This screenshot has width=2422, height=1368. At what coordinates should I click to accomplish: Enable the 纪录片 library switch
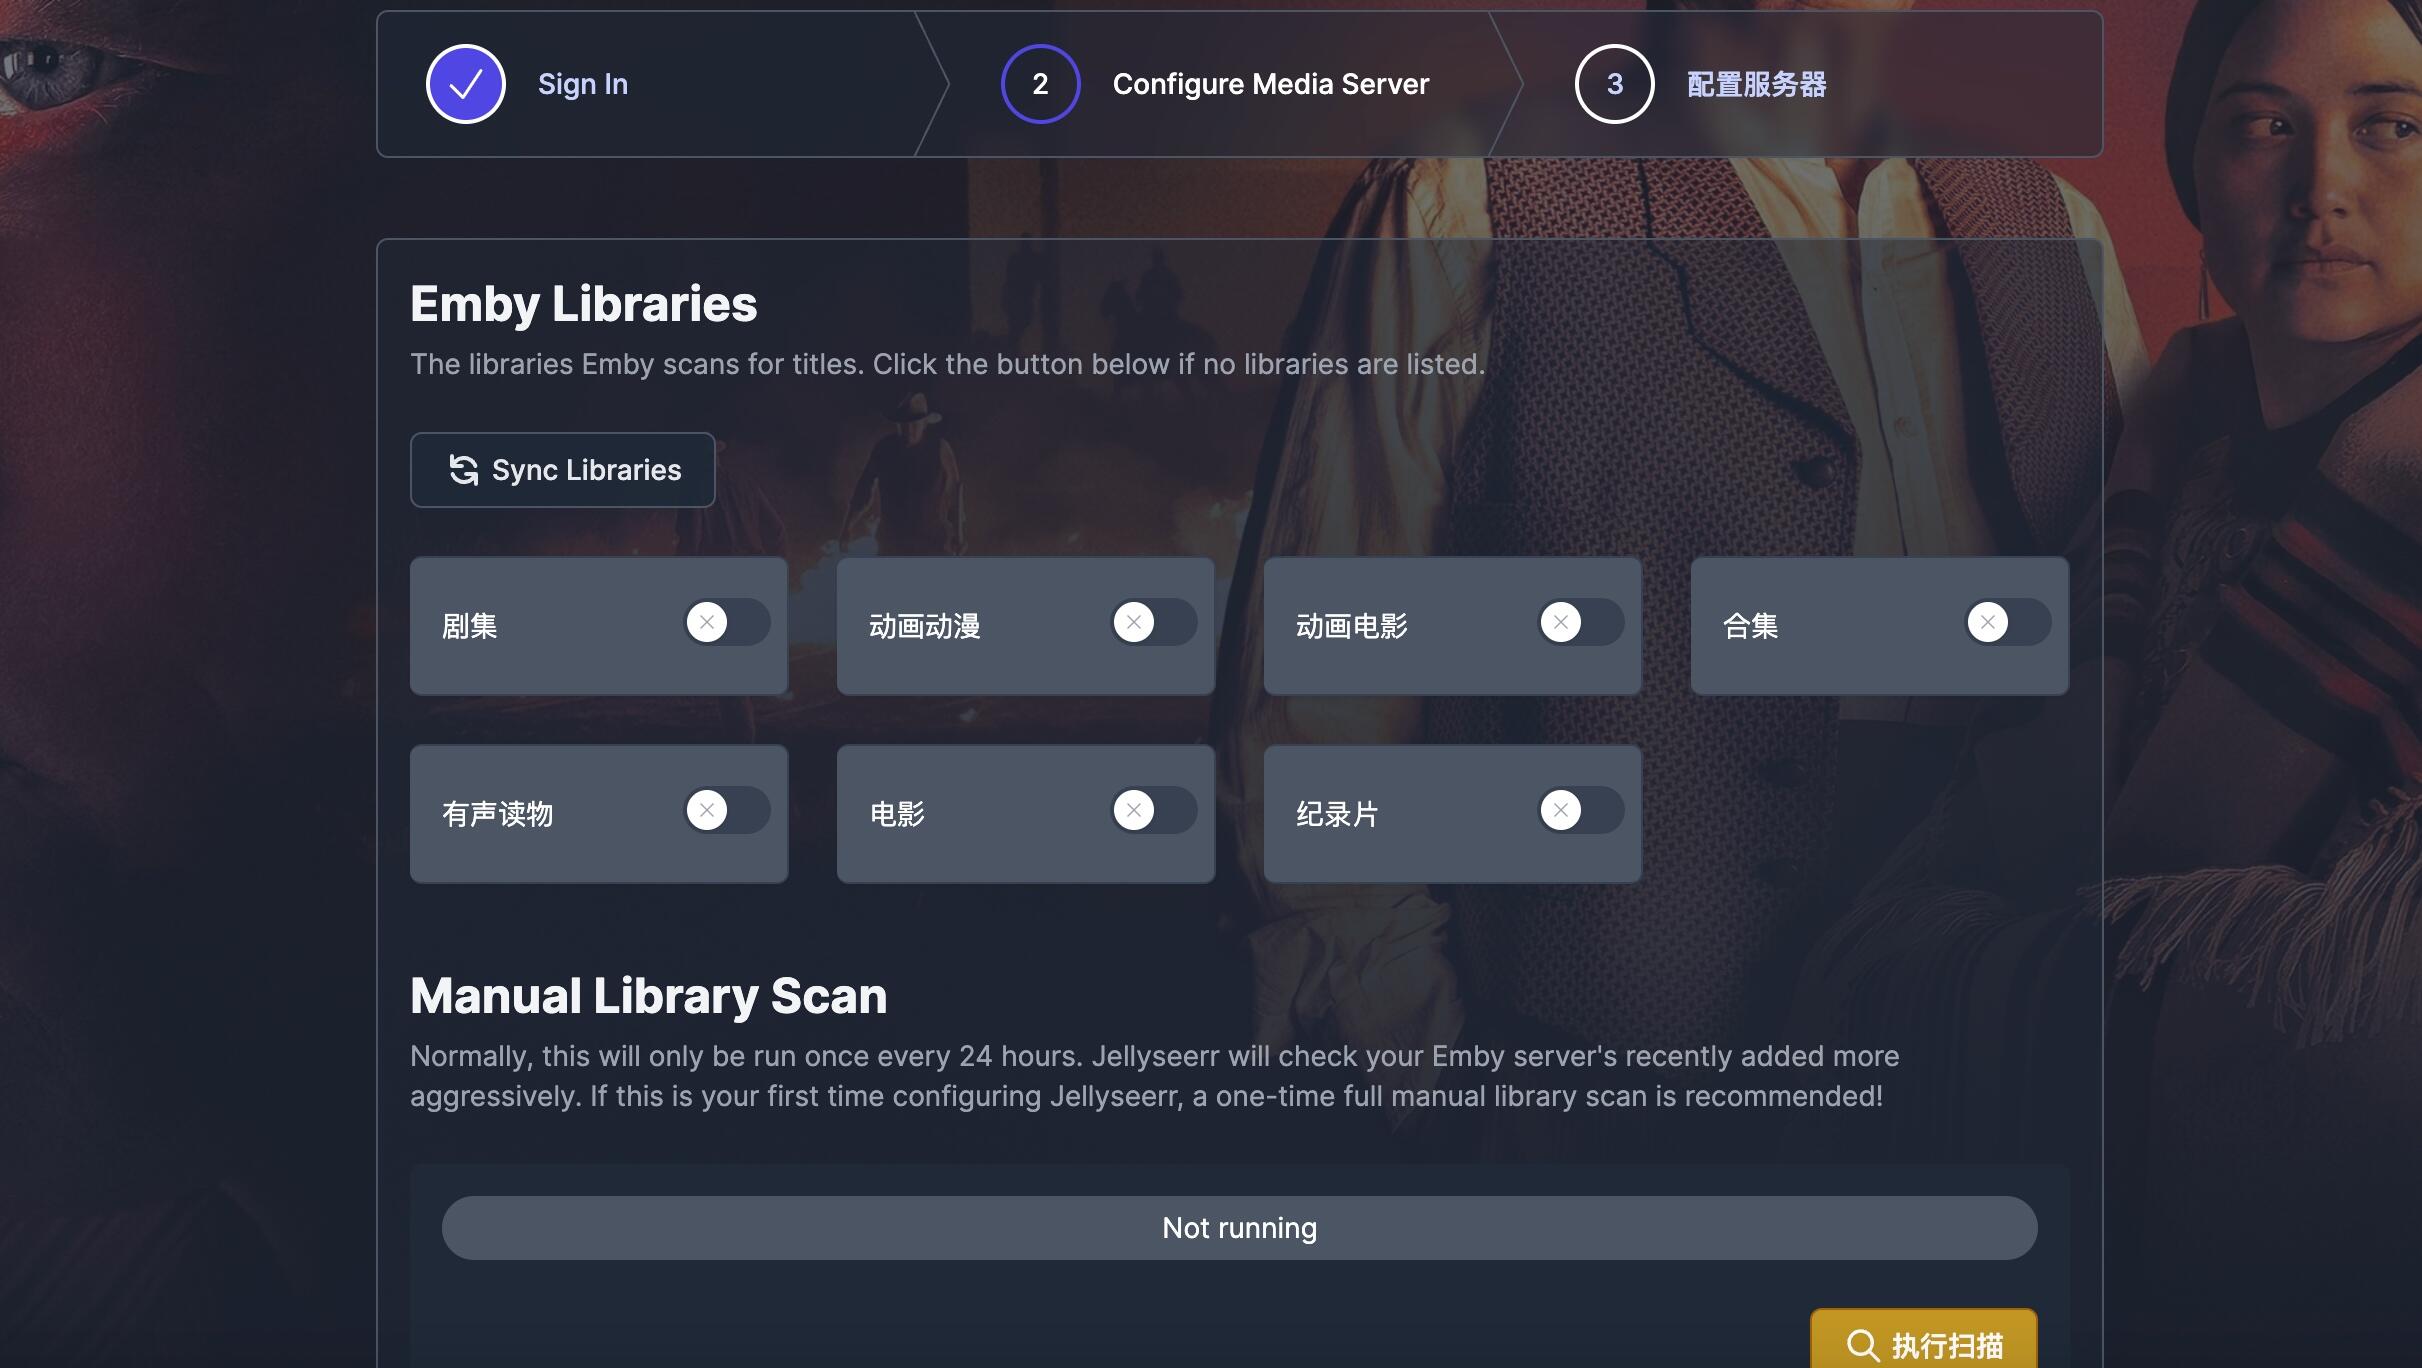pyautogui.click(x=1581, y=811)
